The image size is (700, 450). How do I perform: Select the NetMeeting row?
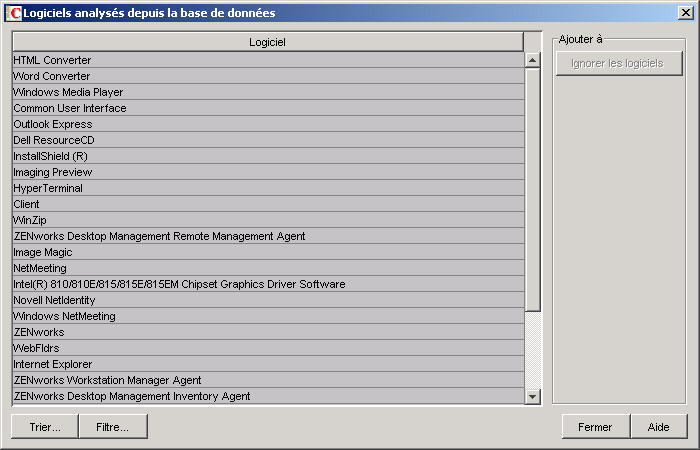tap(268, 268)
